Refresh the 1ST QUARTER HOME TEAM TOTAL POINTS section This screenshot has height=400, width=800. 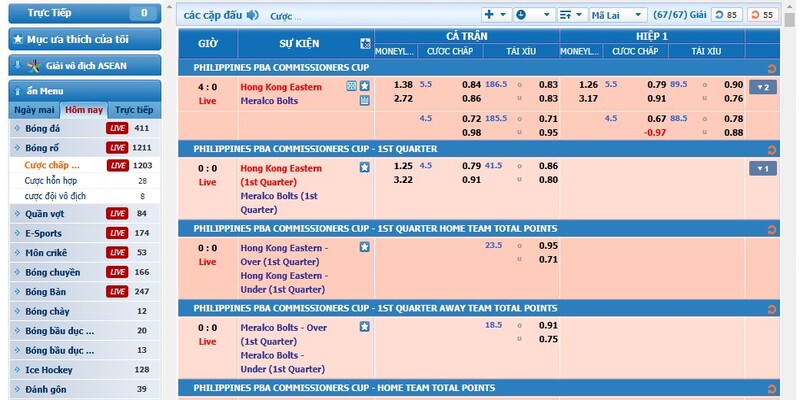click(771, 230)
